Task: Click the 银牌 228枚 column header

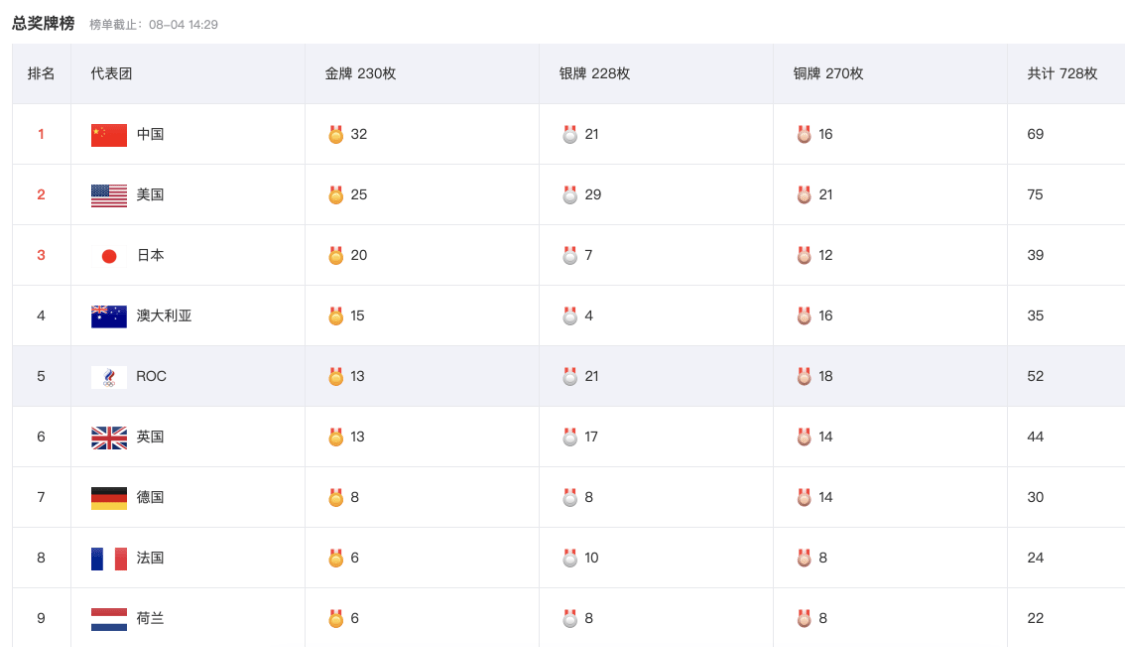Action: coord(594,73)
